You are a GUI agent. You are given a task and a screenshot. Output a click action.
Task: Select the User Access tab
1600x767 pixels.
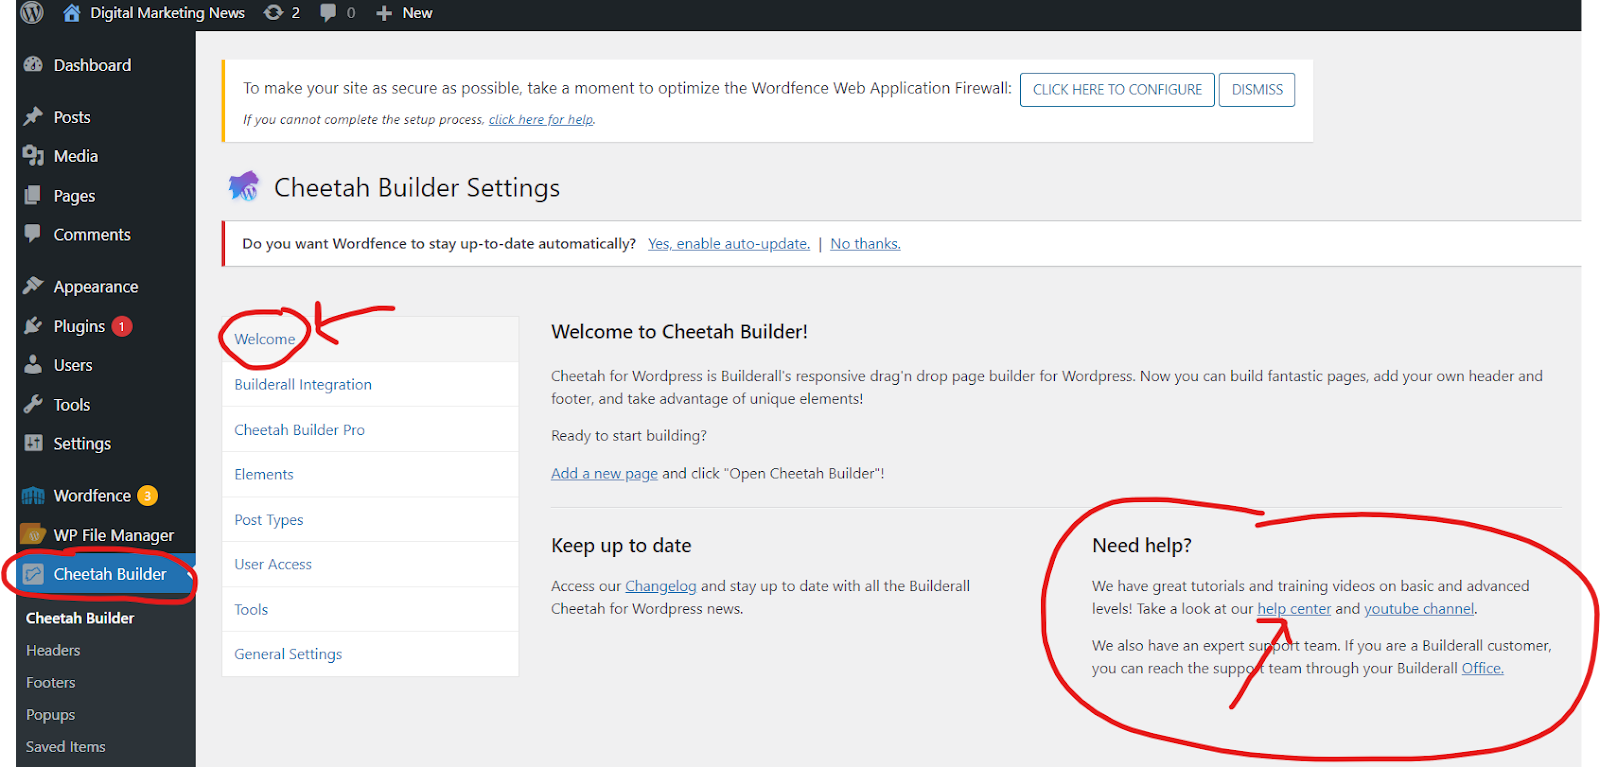(x=370, y=564)
